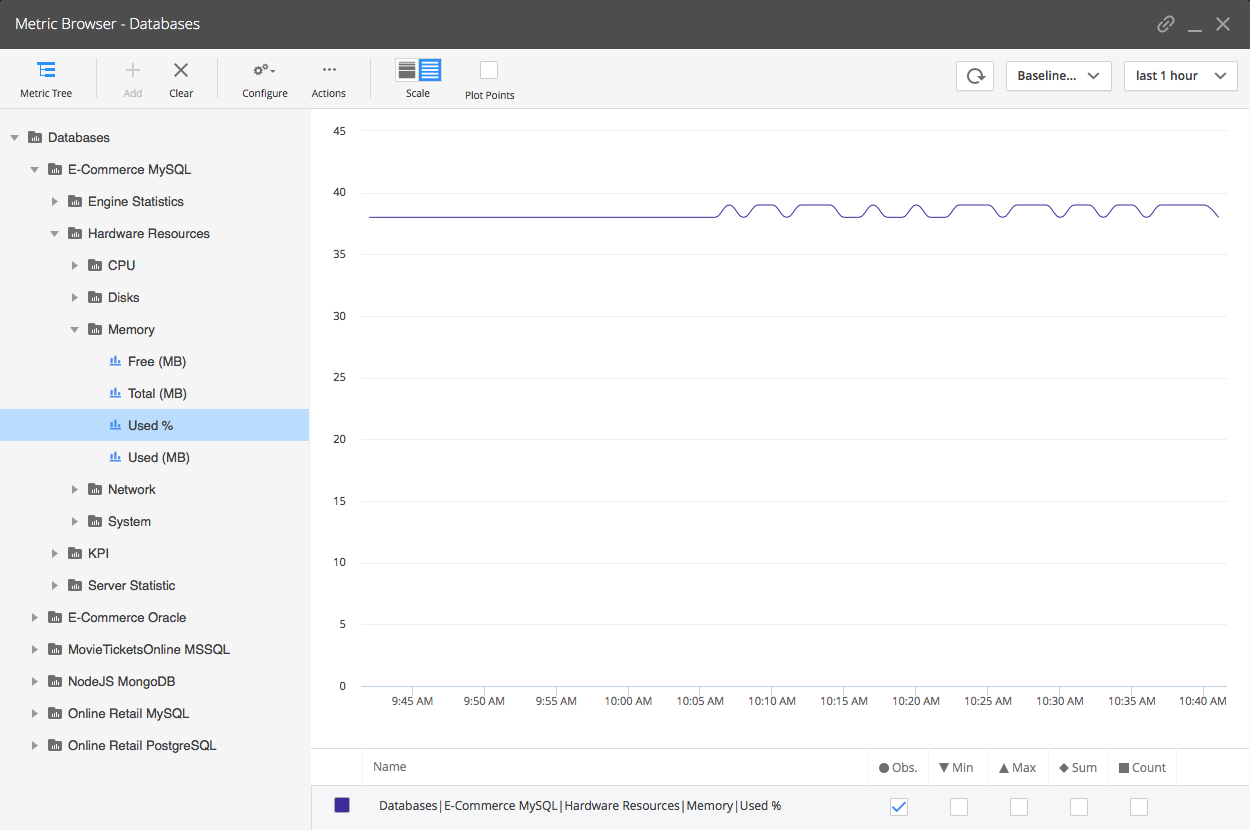Select the MovieTicketsOnline MSSQL database
This screenshot has height=830, width=1250.
click(x=149, y=649)
